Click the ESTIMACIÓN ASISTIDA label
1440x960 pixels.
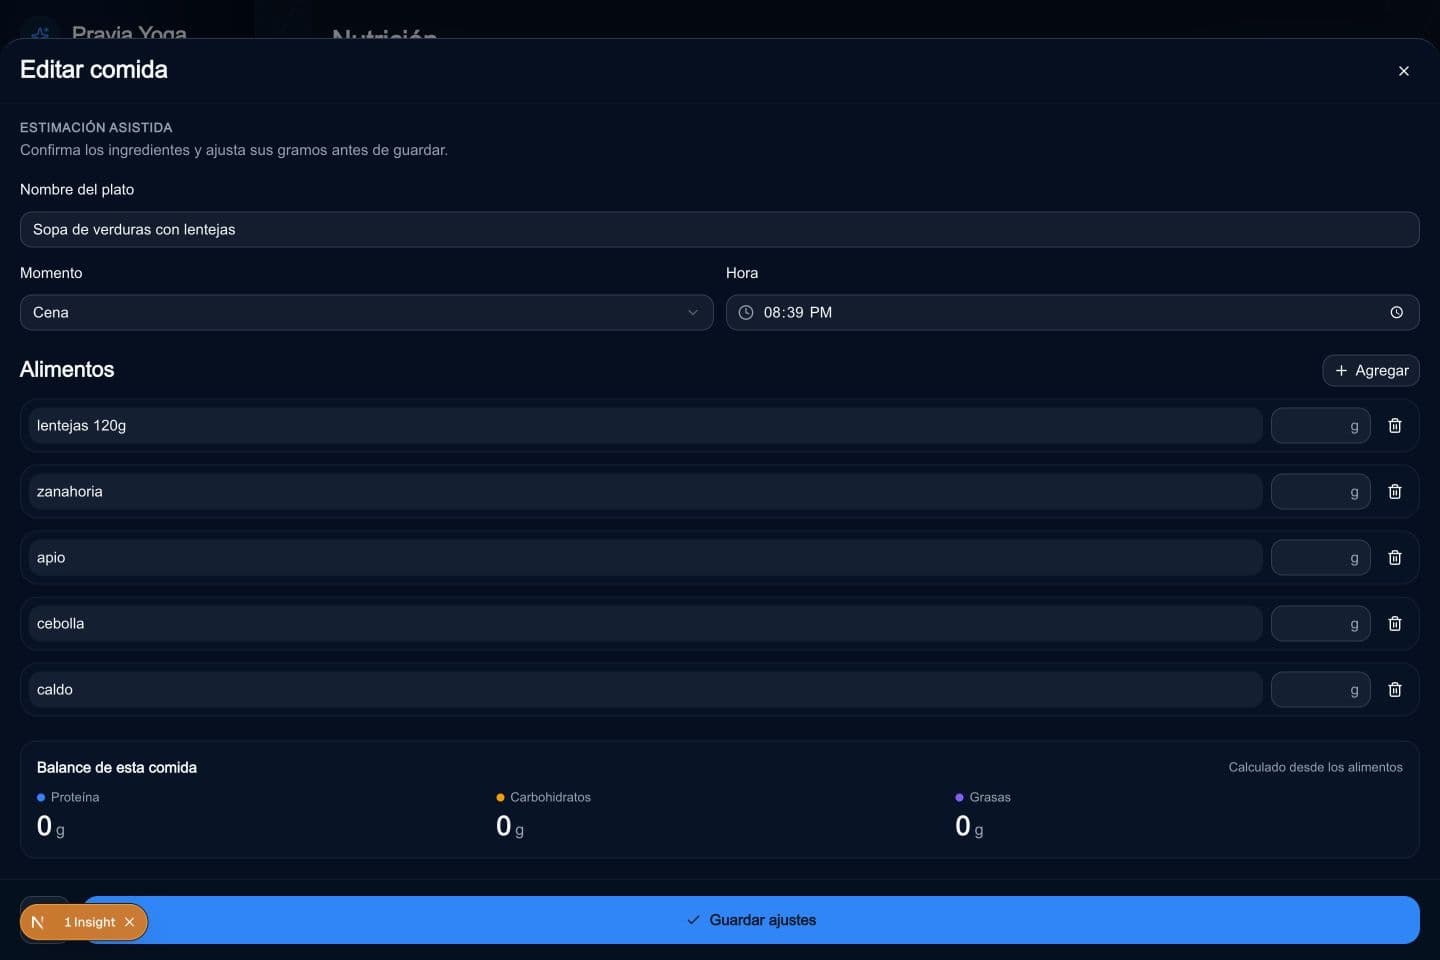96,128
